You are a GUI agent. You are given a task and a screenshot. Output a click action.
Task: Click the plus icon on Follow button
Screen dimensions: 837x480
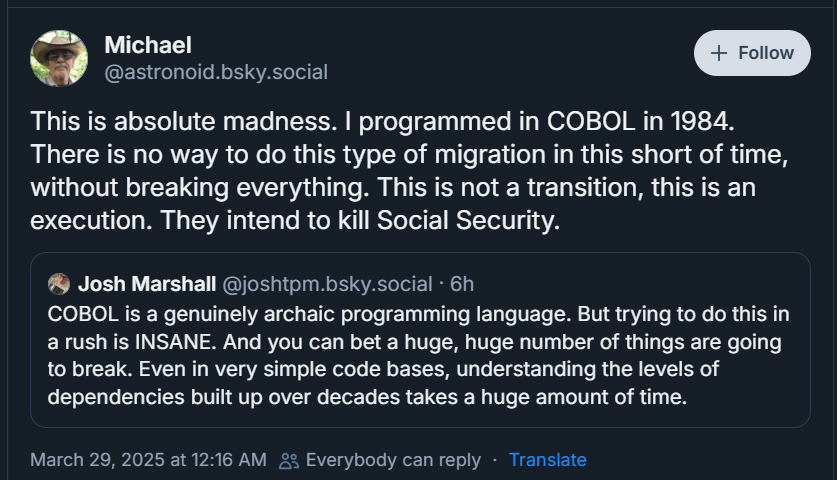pos(718,53)
